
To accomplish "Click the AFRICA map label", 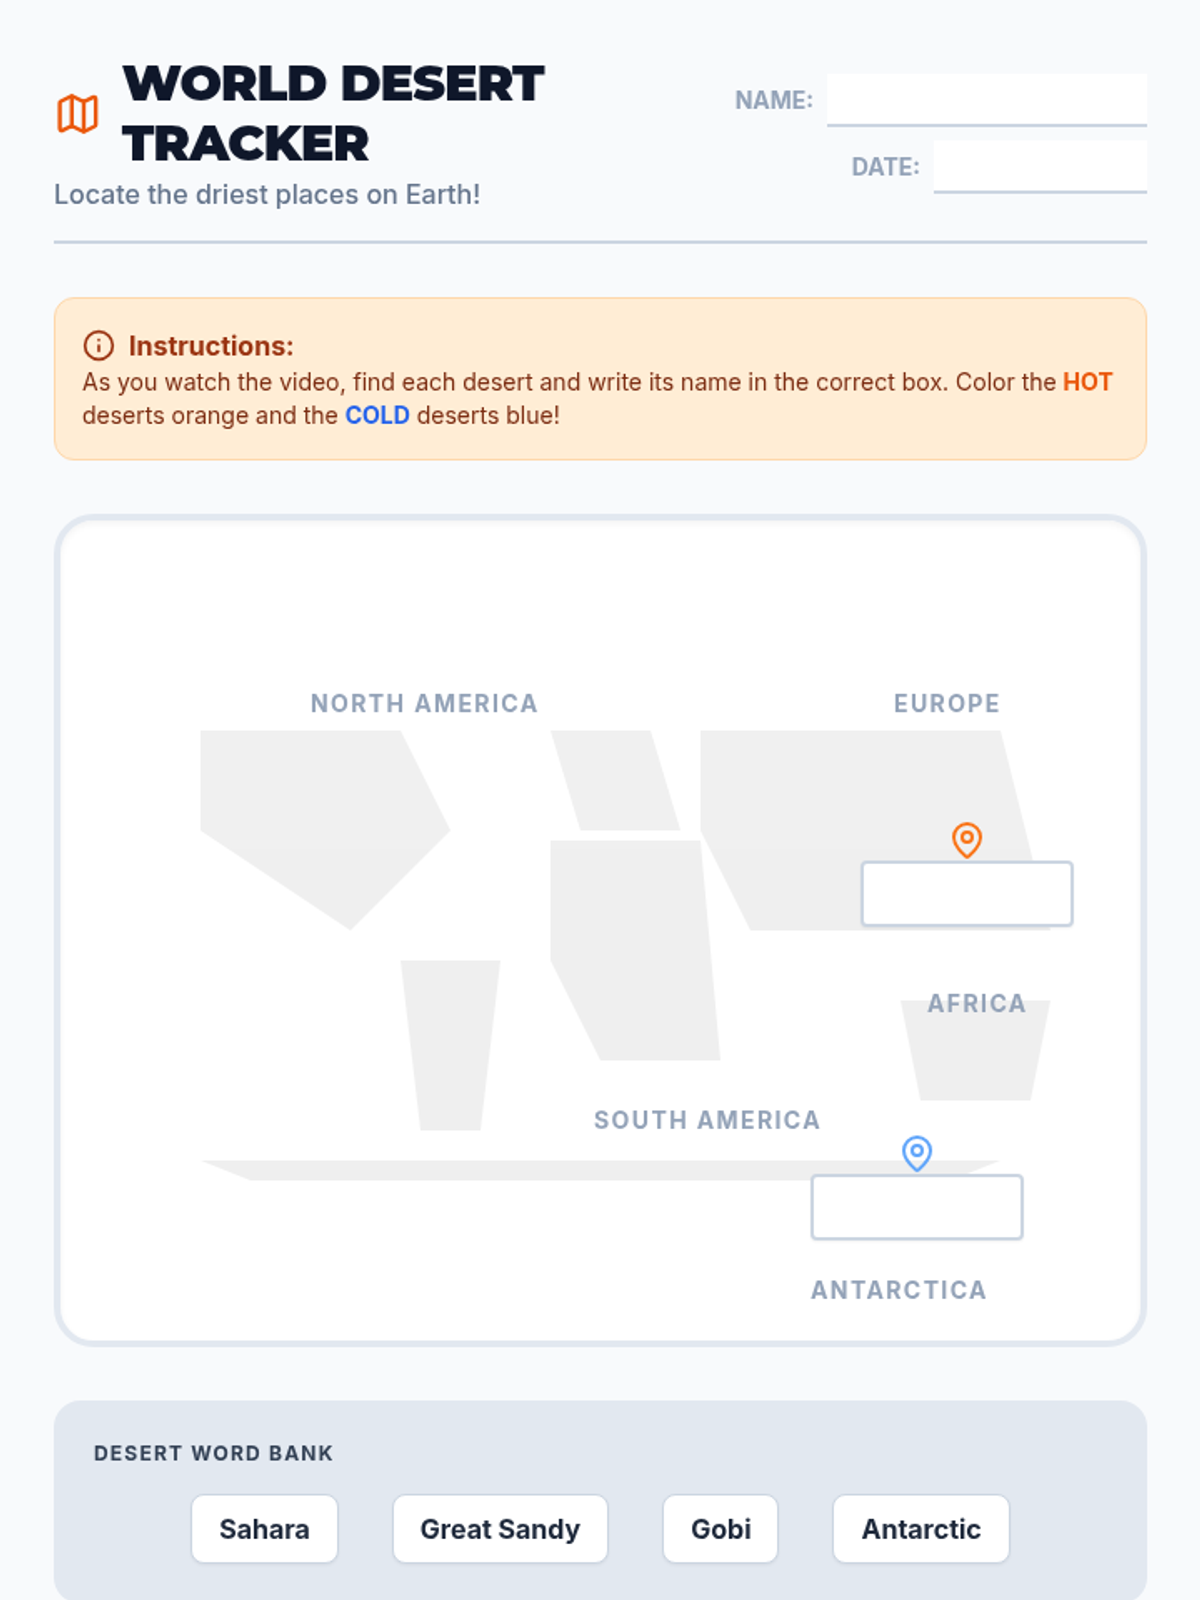I will pos(977,1004).
